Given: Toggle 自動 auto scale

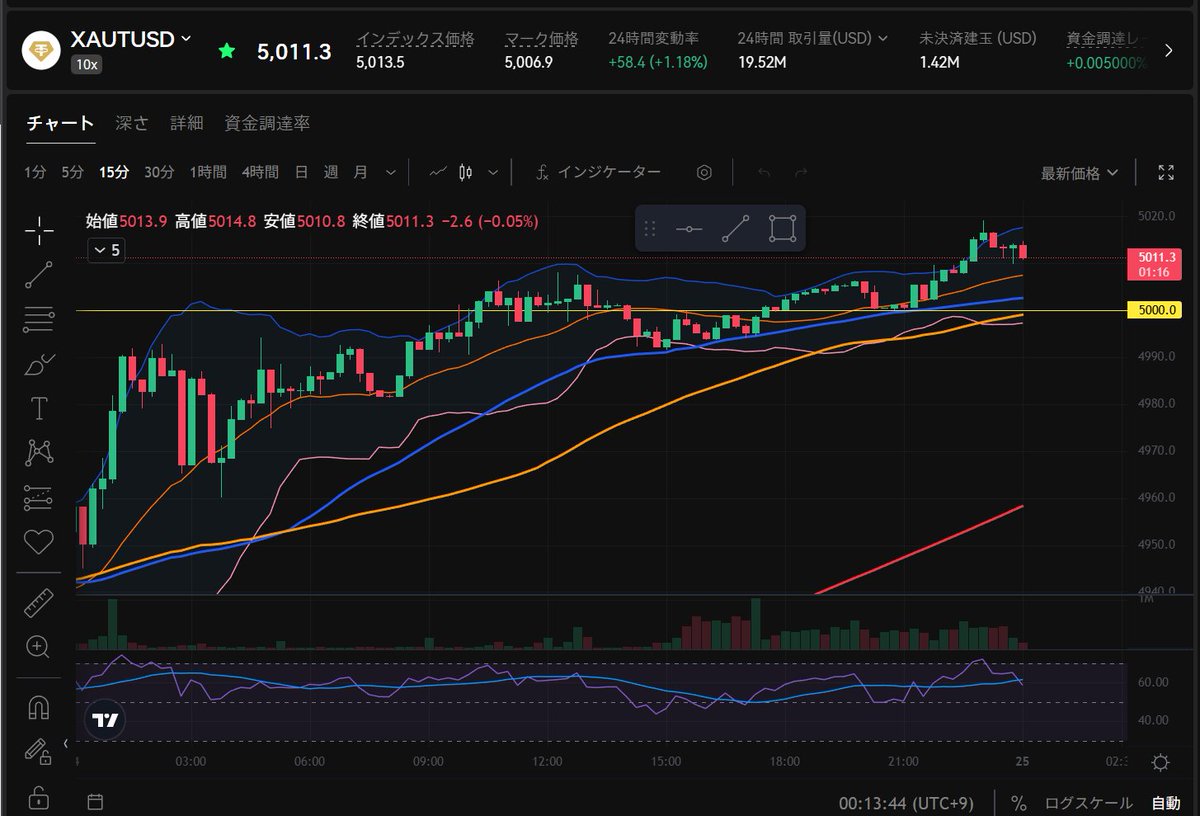Looking at the screenshot, I should pyautogui.click(x=1165, y=802).
